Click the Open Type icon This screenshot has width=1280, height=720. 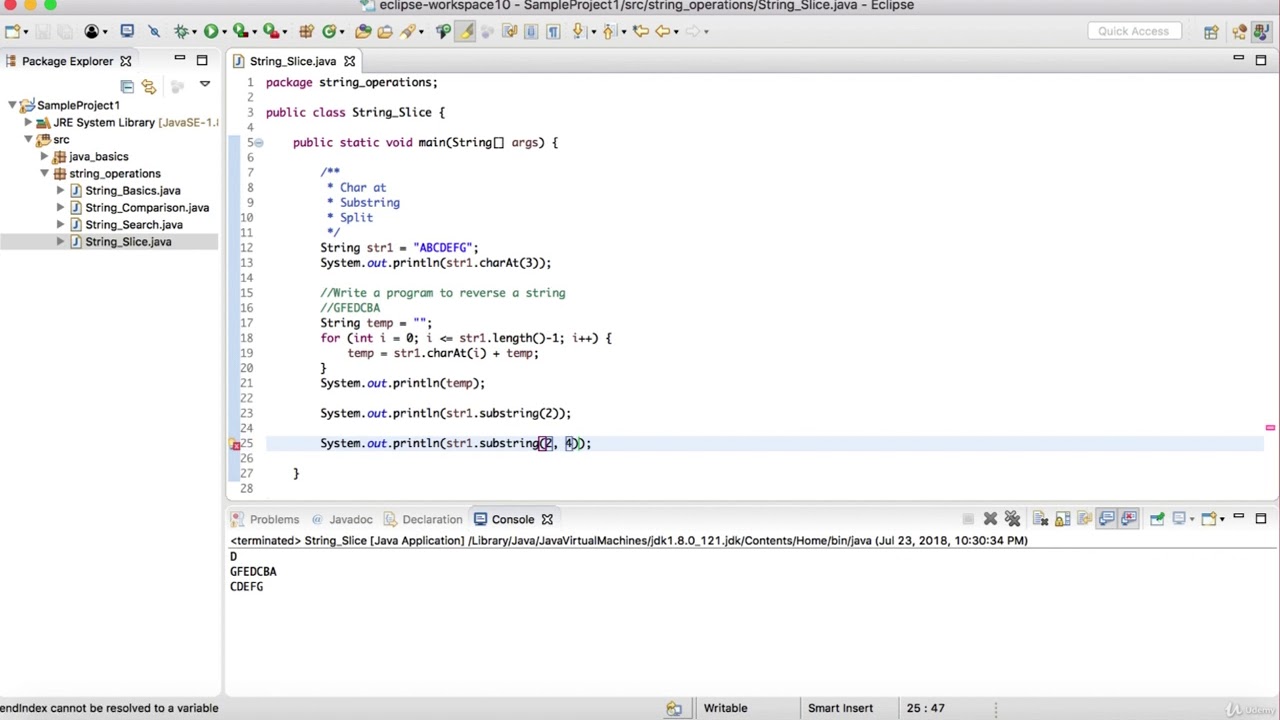pyautogui.click(x=363, y=31)
